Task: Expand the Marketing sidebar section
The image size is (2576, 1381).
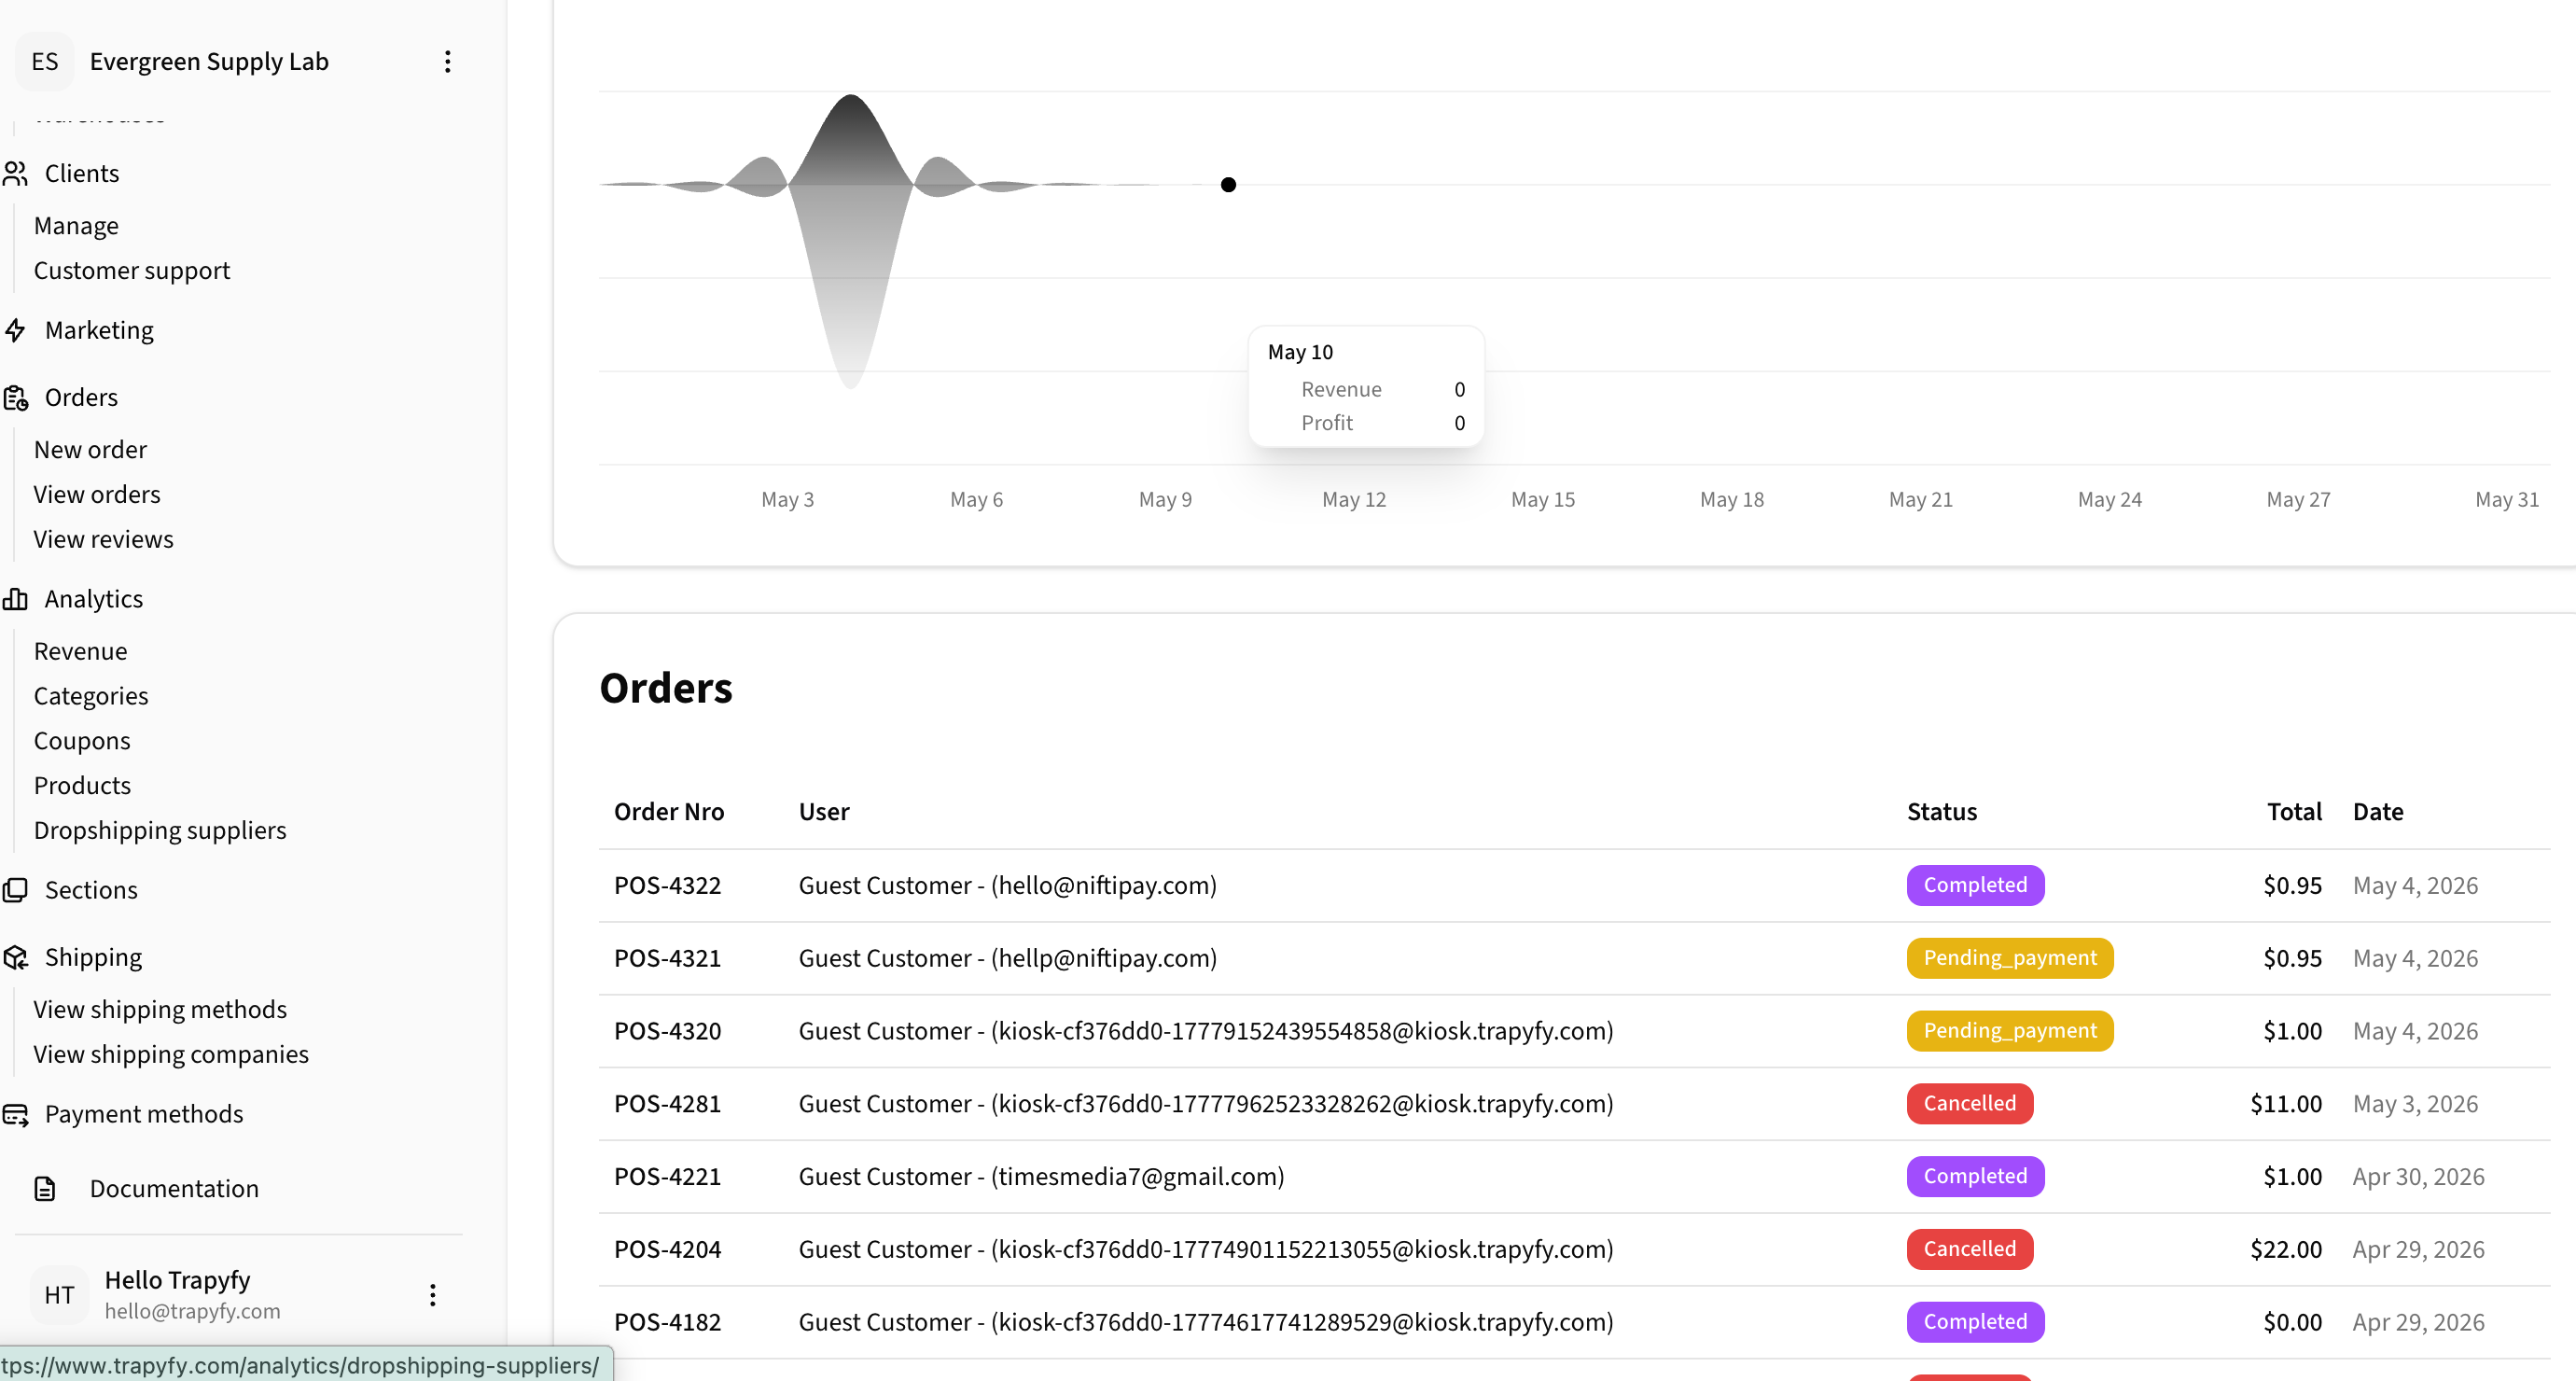Action: coord(99,330)
